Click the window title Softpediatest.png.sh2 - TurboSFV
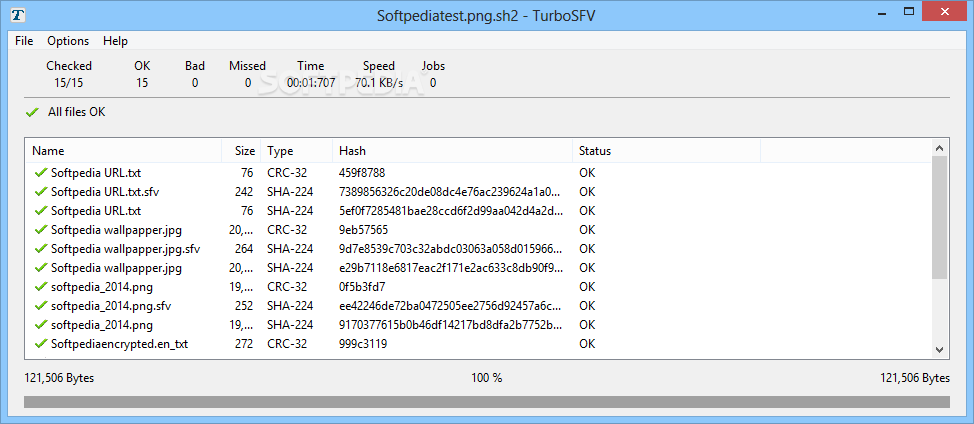 pyautogui.click(x=486, y=16)
